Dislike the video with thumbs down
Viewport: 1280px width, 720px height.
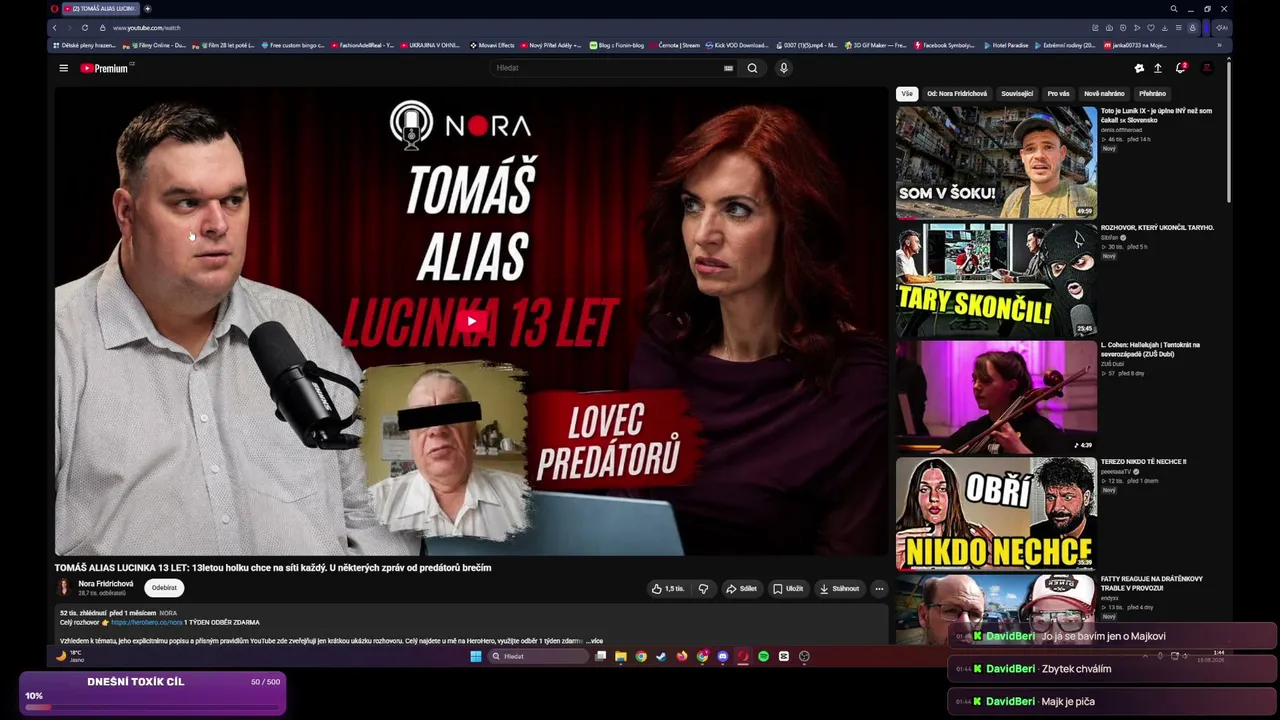[703, 589]
